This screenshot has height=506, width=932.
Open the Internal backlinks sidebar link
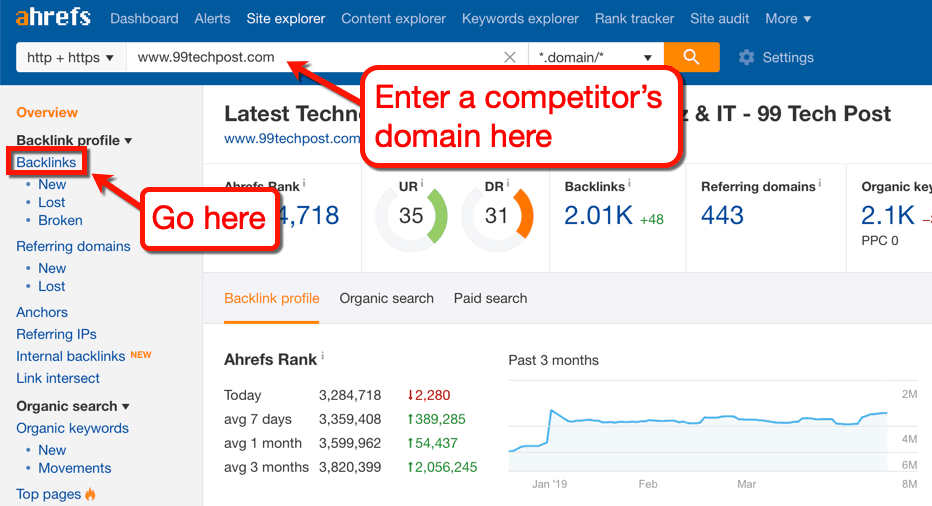pyautogui.click(x=71, y=356)
